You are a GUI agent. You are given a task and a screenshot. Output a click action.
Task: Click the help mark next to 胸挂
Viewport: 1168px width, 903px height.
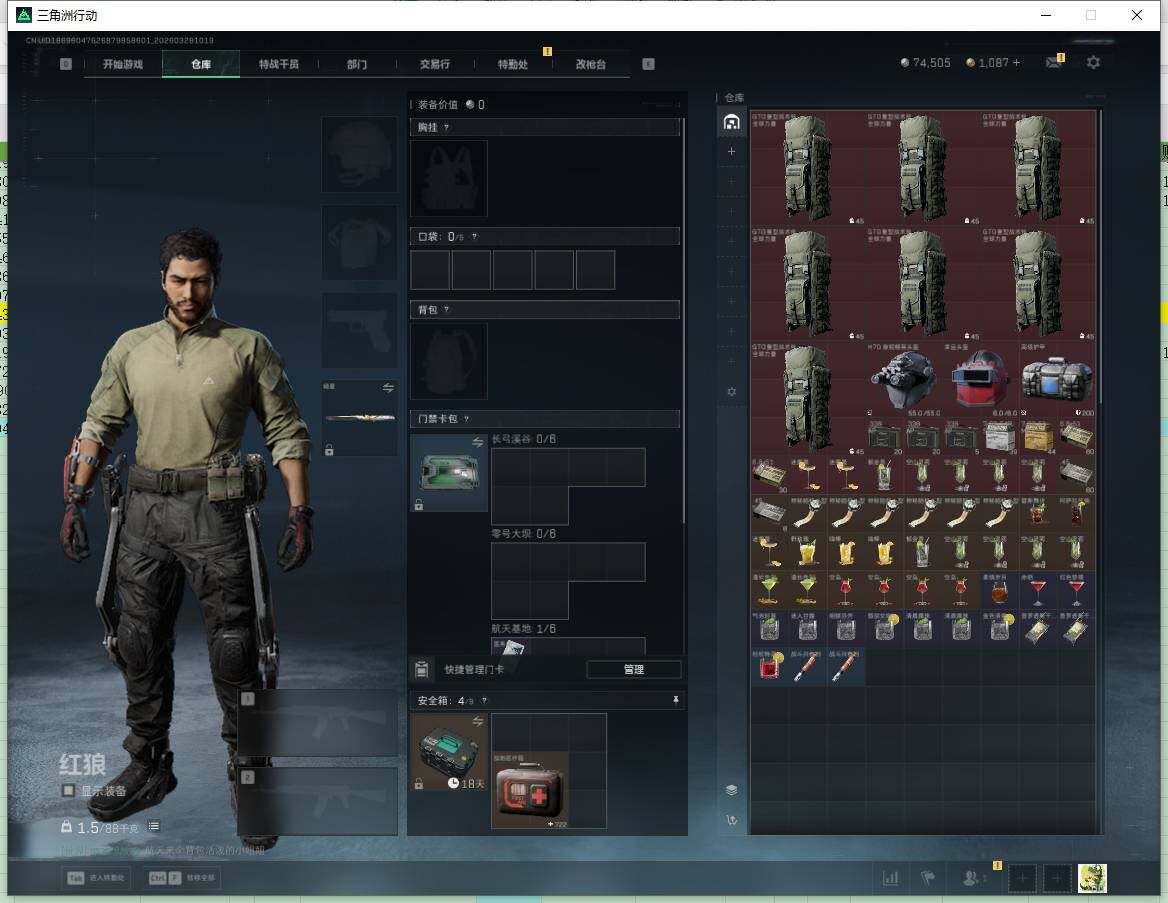(x=446, y=127)
